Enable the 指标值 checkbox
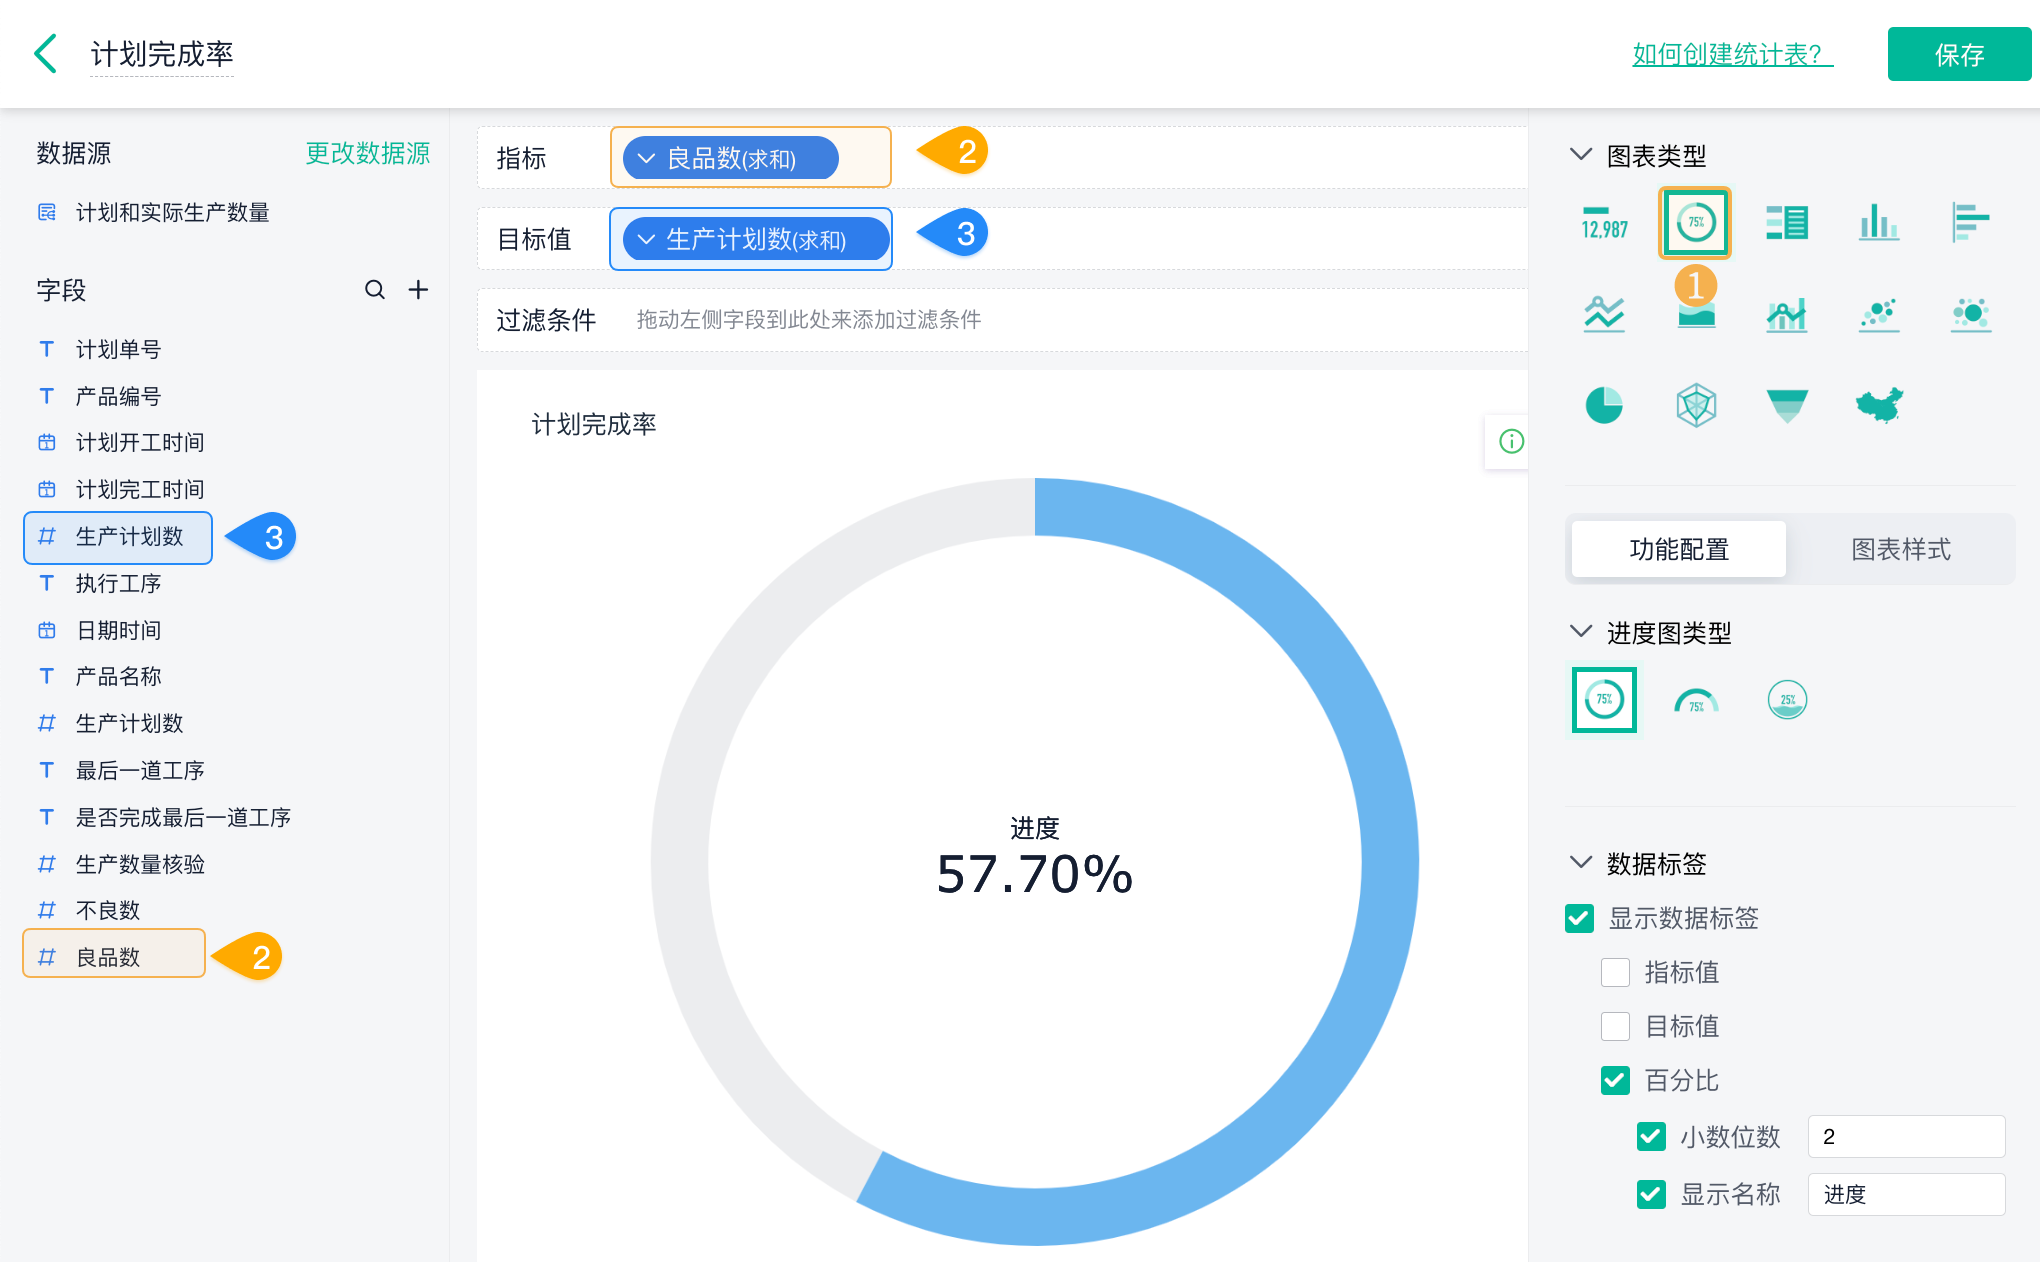Viewport: 2040px width, 1262px height. tap(1615, 972)
